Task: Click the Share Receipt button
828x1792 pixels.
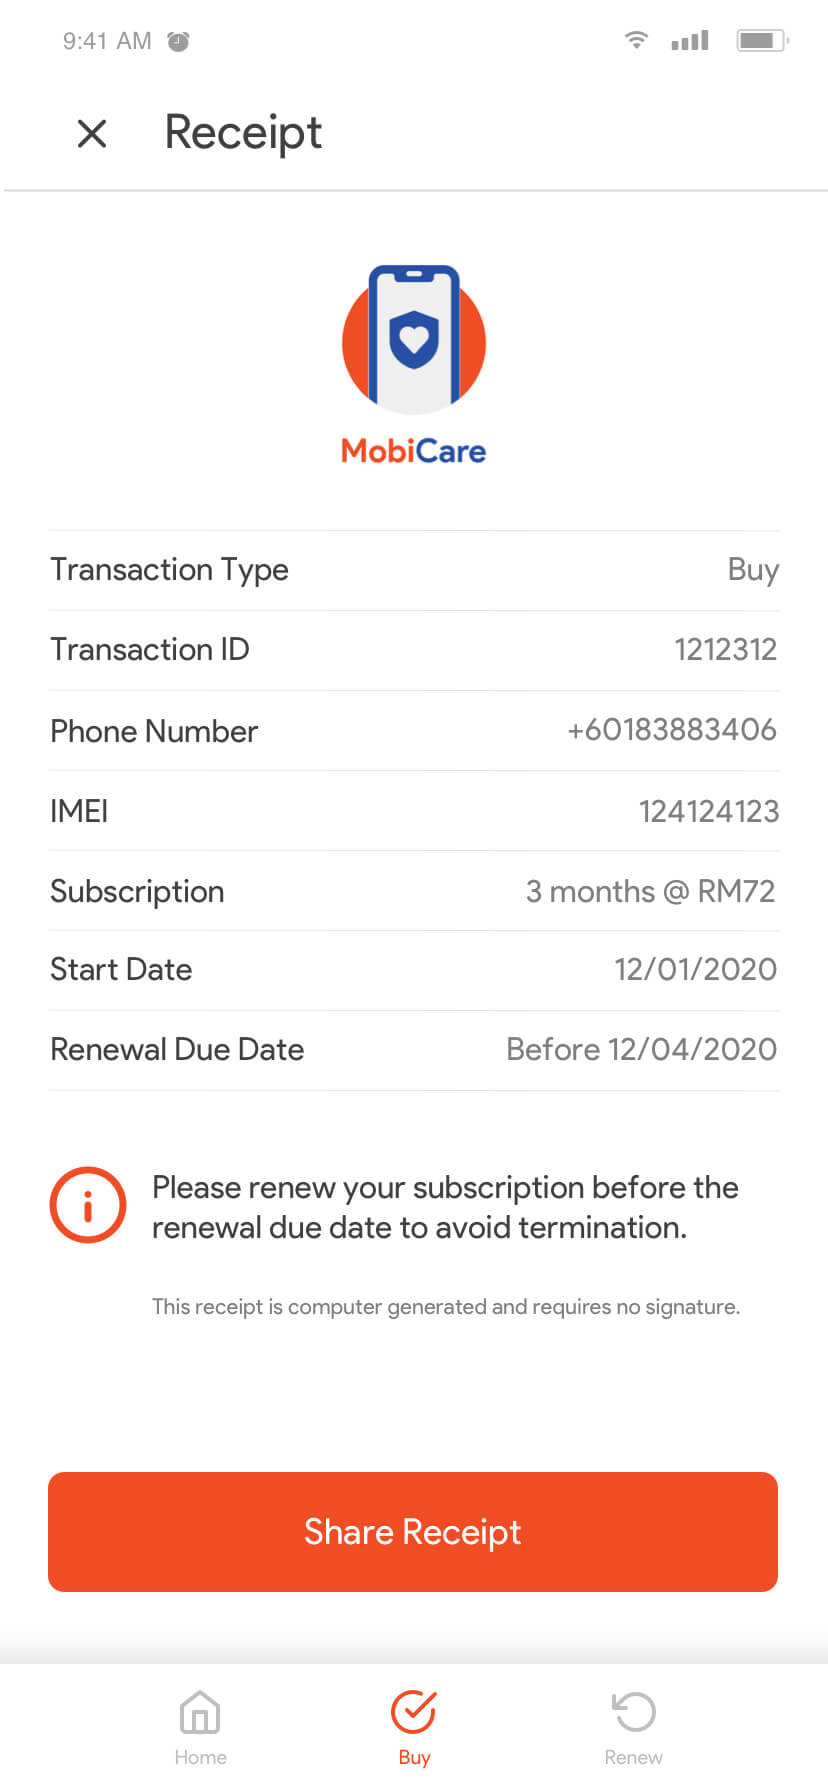Action: 413,1531
